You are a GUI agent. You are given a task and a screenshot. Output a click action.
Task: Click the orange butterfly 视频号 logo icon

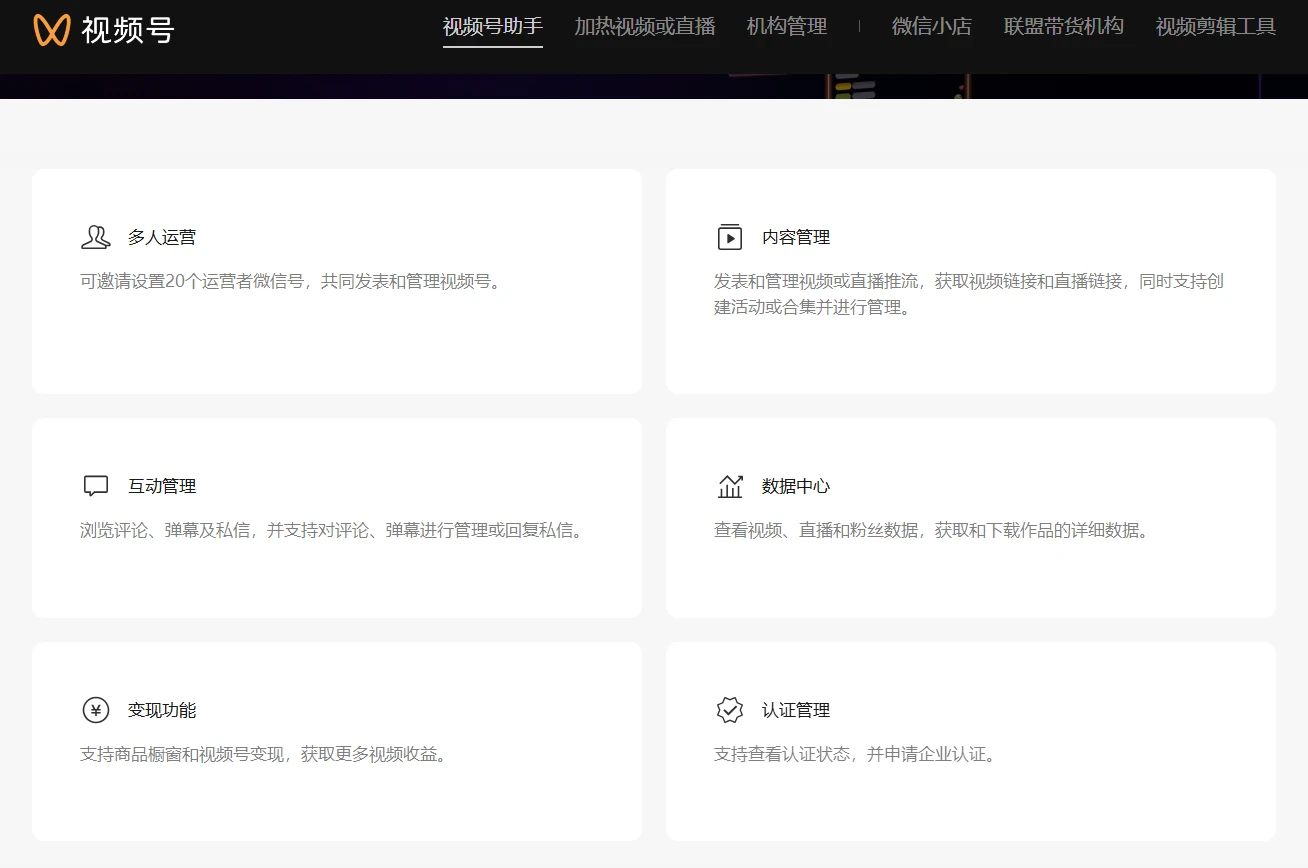(x=51, y=30)
